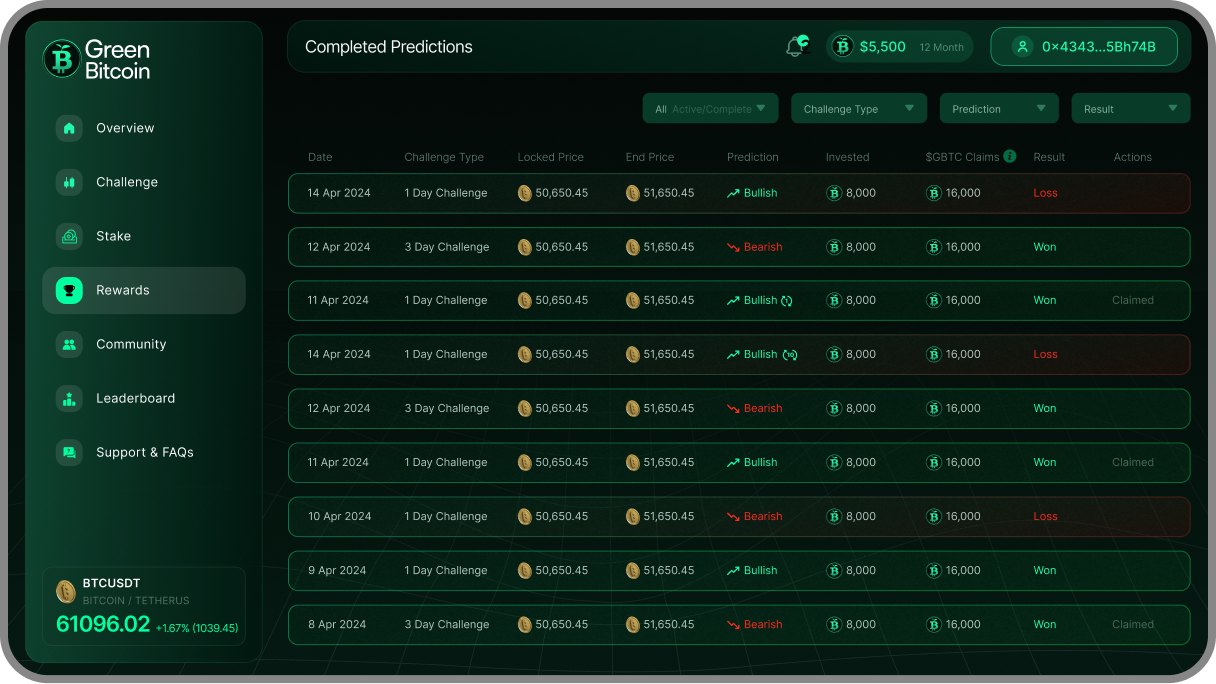
Task: Click the $5,500 12 Month staking badge
Action: pyautogui.click(x=899, y=46)
